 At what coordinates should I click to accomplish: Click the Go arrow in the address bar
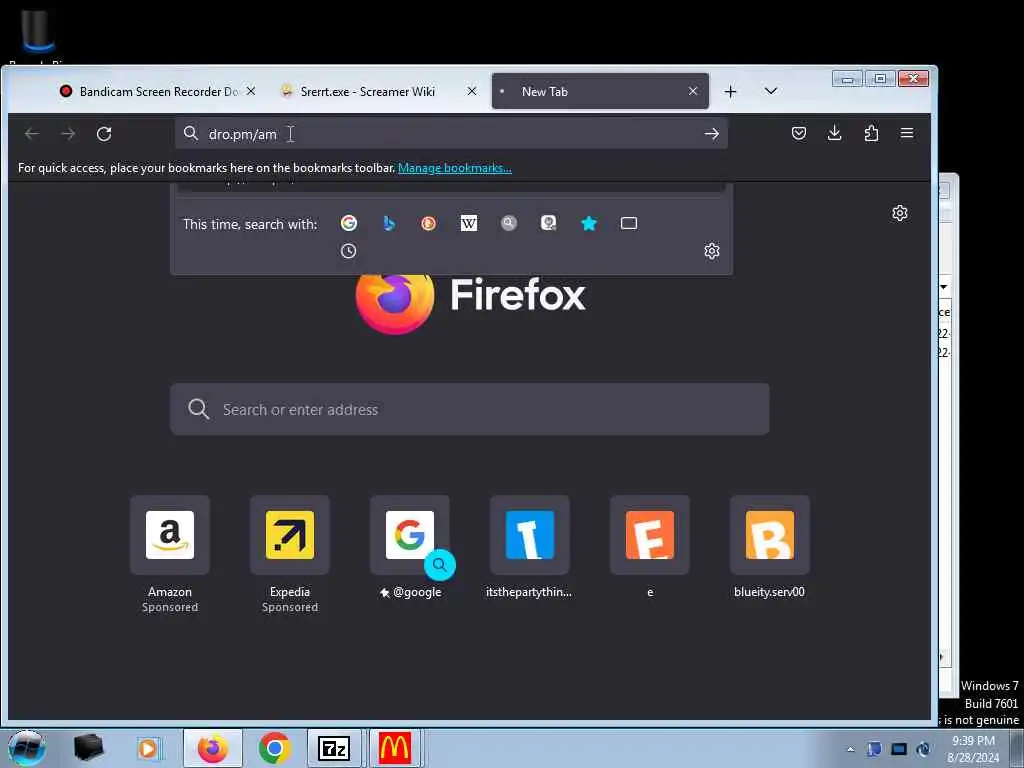(712, 134)
